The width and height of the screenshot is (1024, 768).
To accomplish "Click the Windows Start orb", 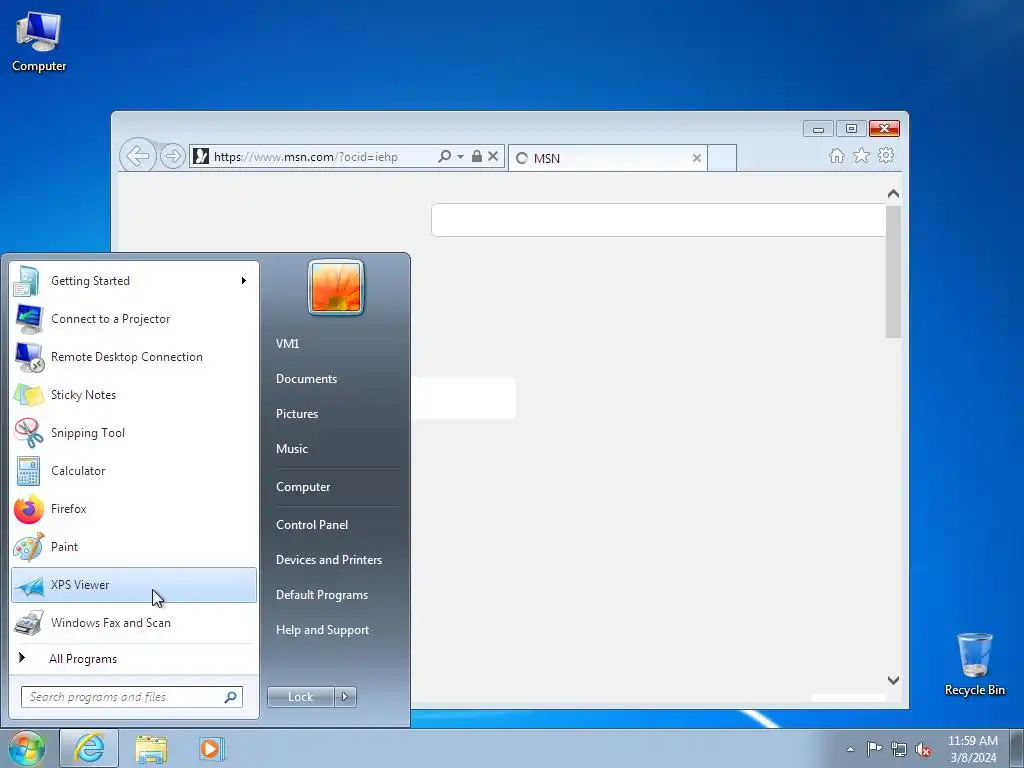I will 26,748.
